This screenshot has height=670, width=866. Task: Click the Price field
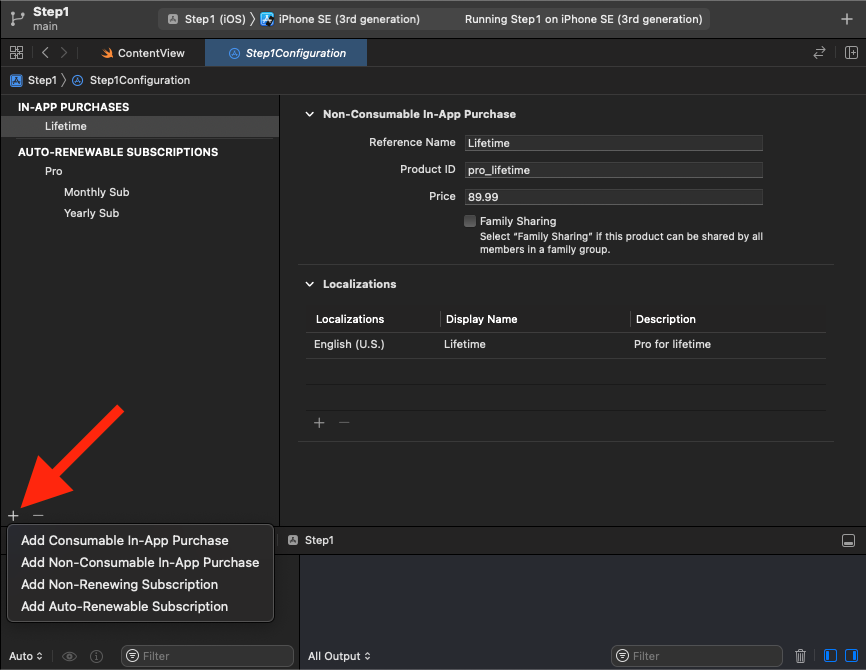coord(614,197)
